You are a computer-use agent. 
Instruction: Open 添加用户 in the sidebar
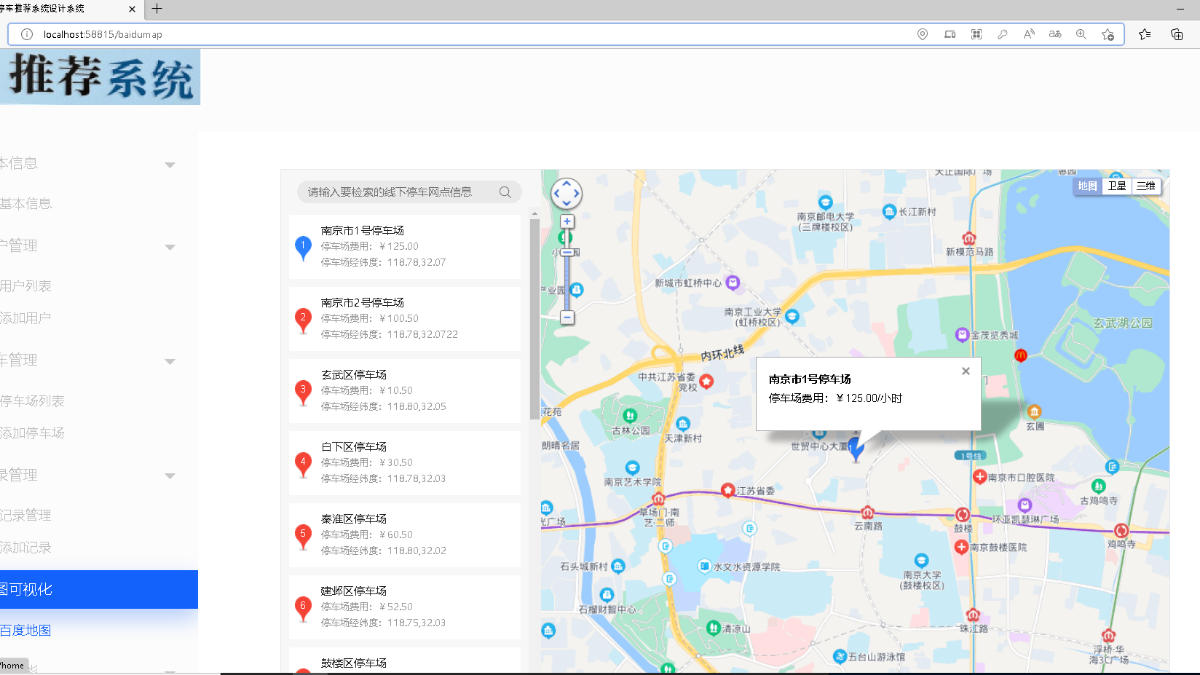pos(26,318)
